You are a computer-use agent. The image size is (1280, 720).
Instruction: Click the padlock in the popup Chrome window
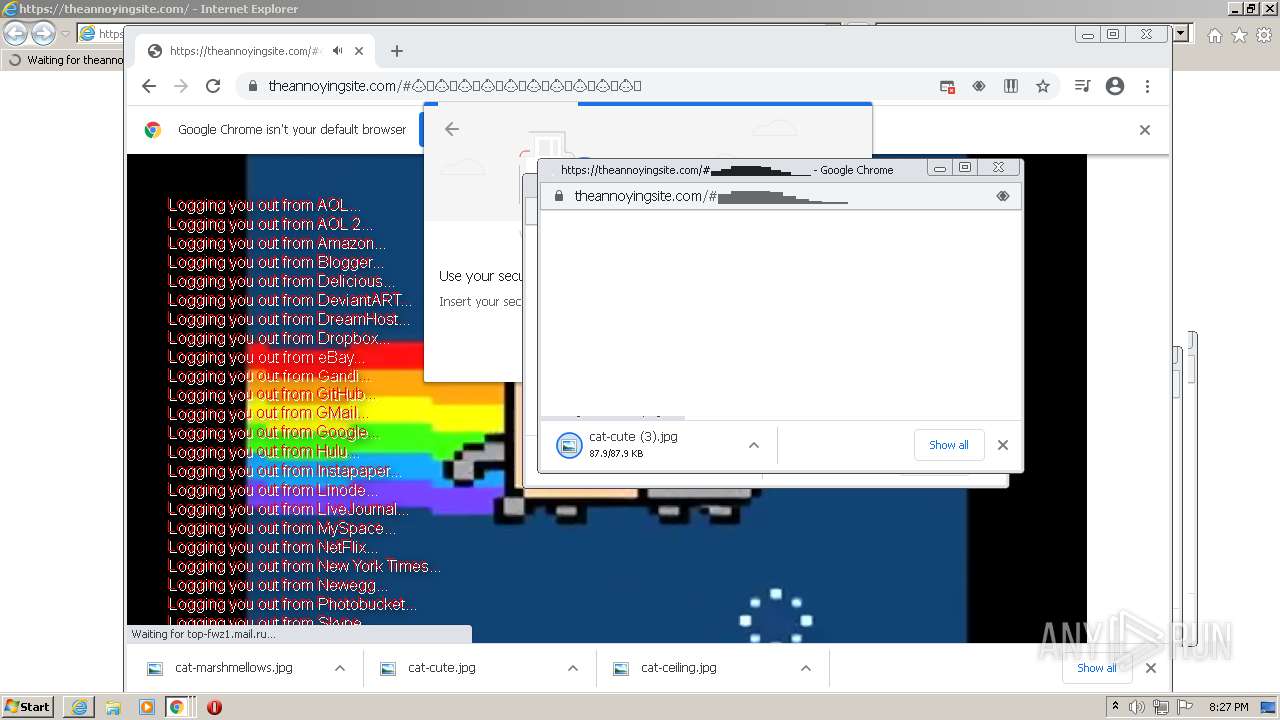[x=559, y=196]
